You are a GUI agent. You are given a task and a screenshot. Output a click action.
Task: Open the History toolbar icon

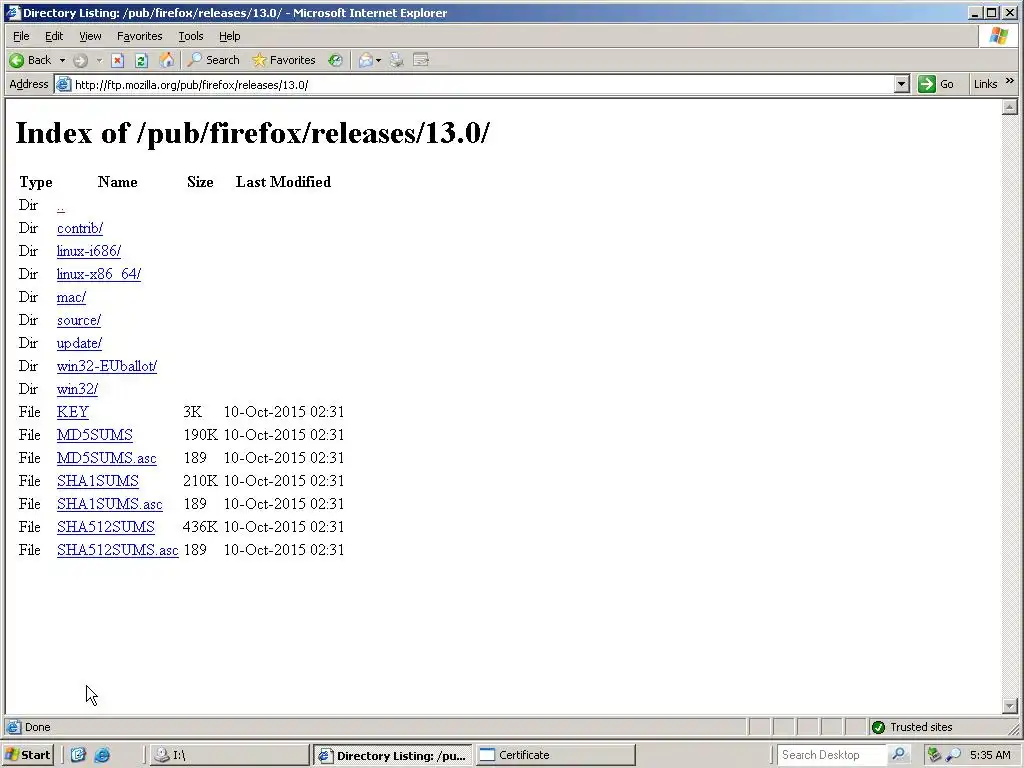[x=335, y=61]
